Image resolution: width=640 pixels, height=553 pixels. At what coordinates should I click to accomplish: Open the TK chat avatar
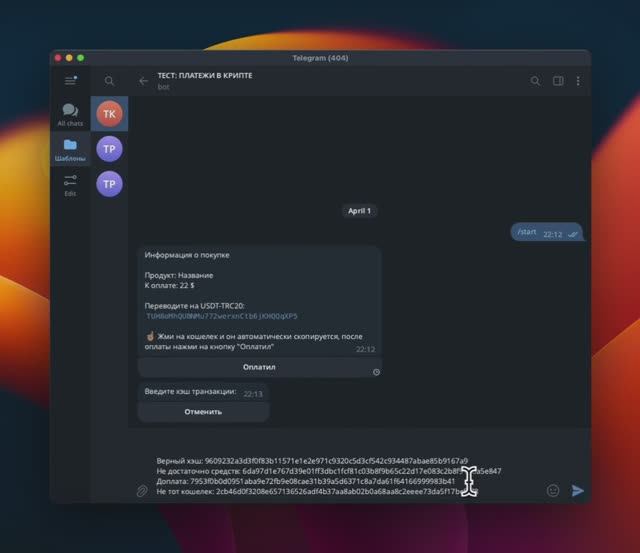[109, 114]
